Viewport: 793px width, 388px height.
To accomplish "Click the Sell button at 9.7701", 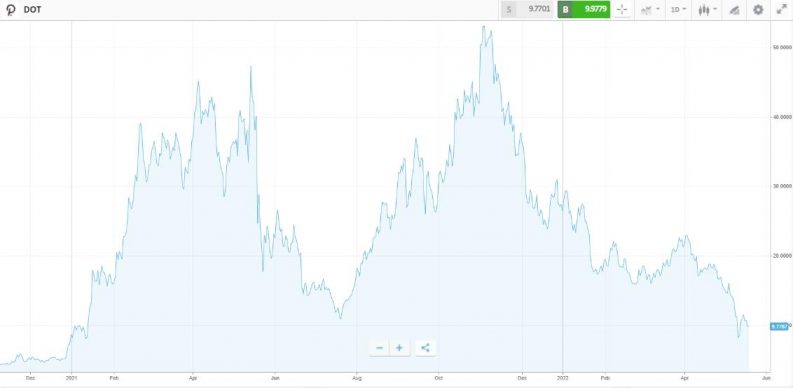I will pyautogui.click(x=528, y=9).
